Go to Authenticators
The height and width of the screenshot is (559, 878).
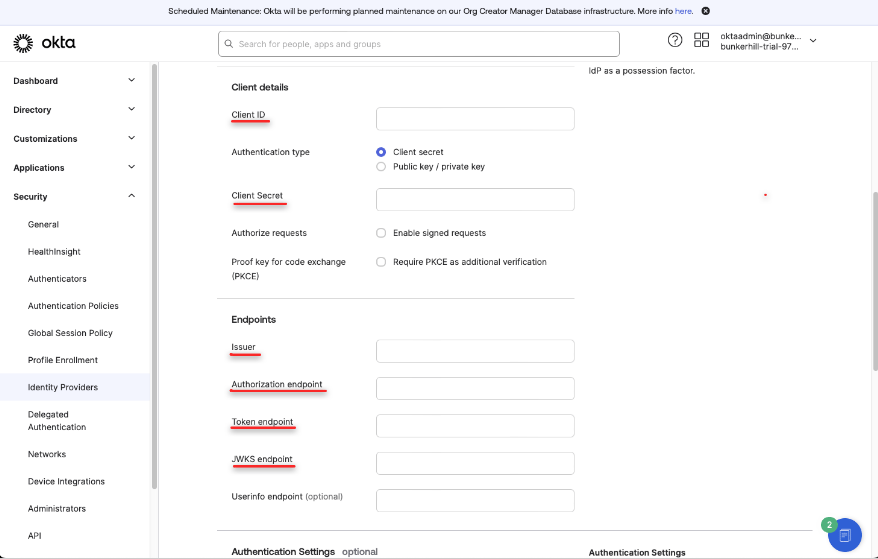click(57, 279)
